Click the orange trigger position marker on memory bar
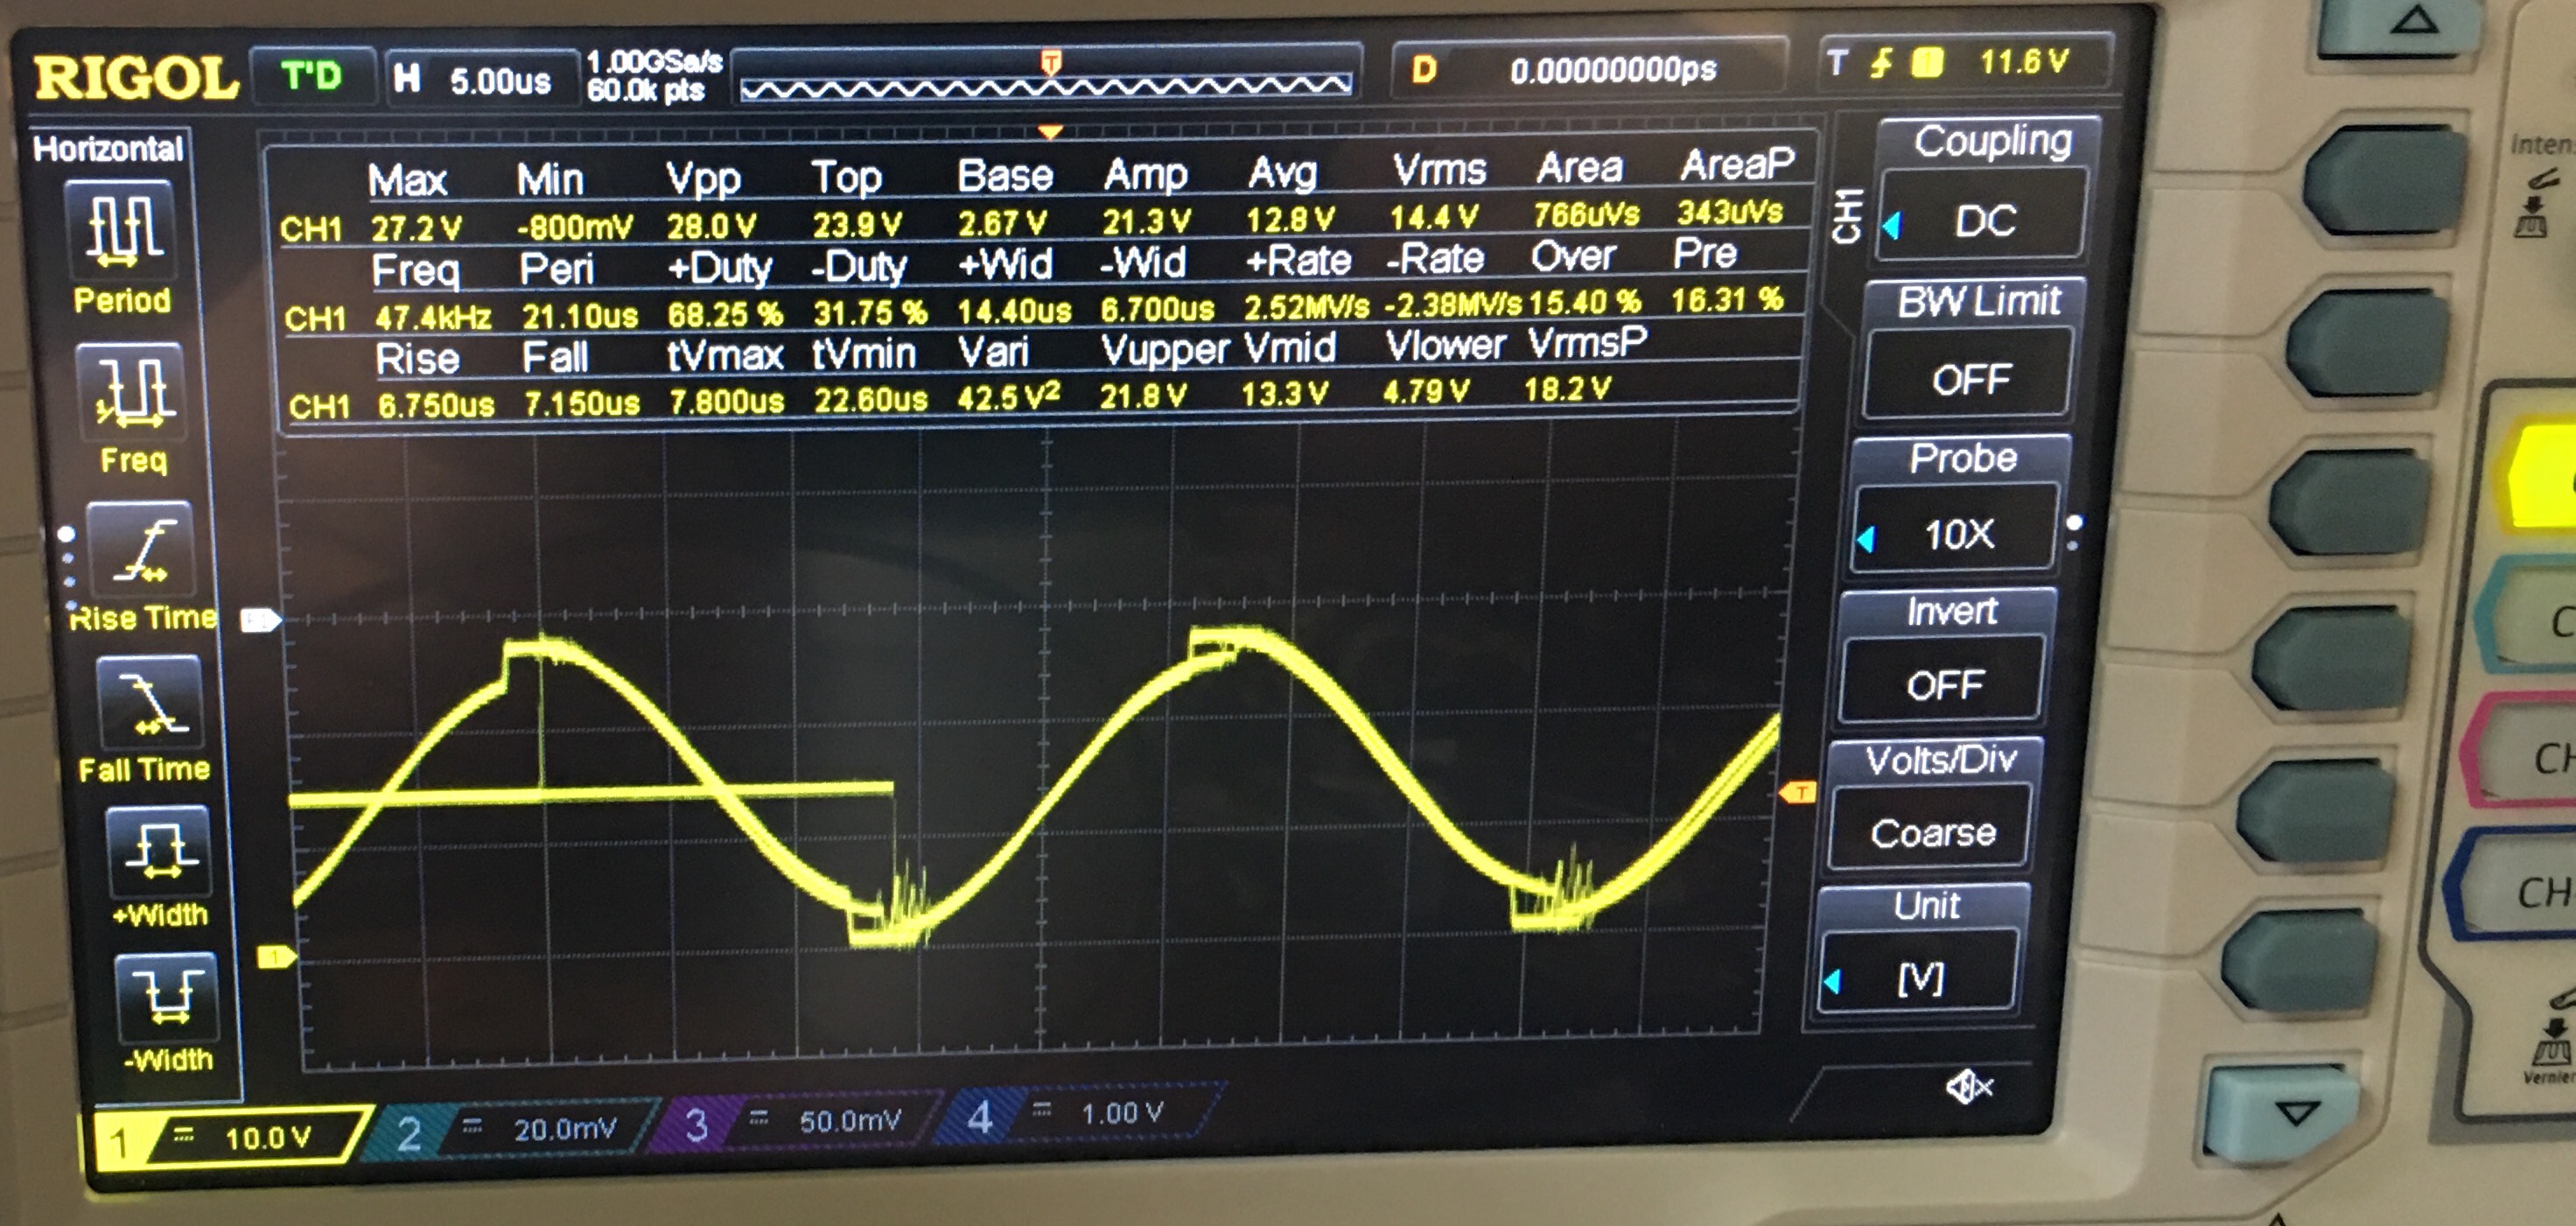Screen dimensions: 2576x1226 1050,64
